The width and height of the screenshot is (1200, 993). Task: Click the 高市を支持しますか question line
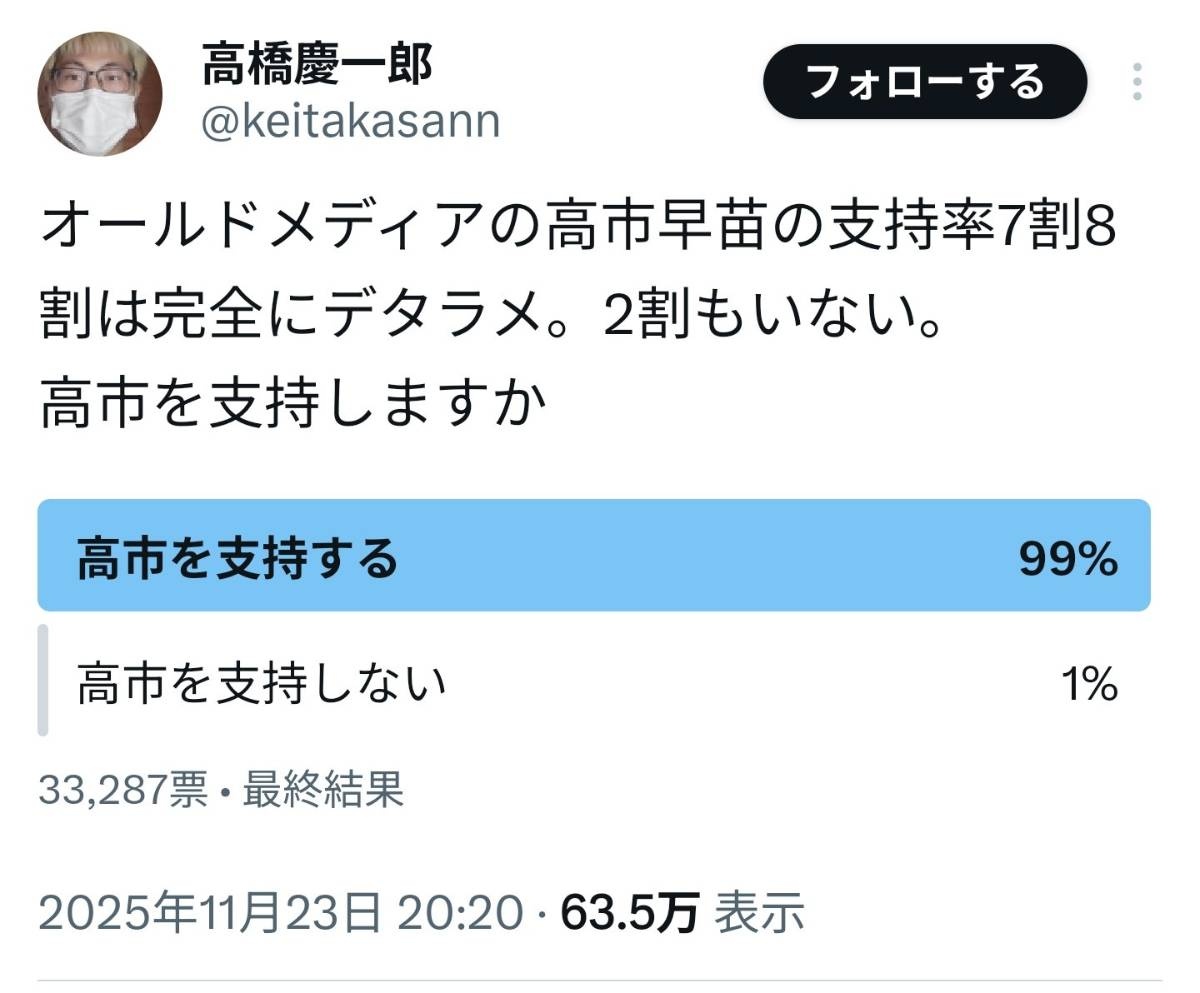coord(297,405)
